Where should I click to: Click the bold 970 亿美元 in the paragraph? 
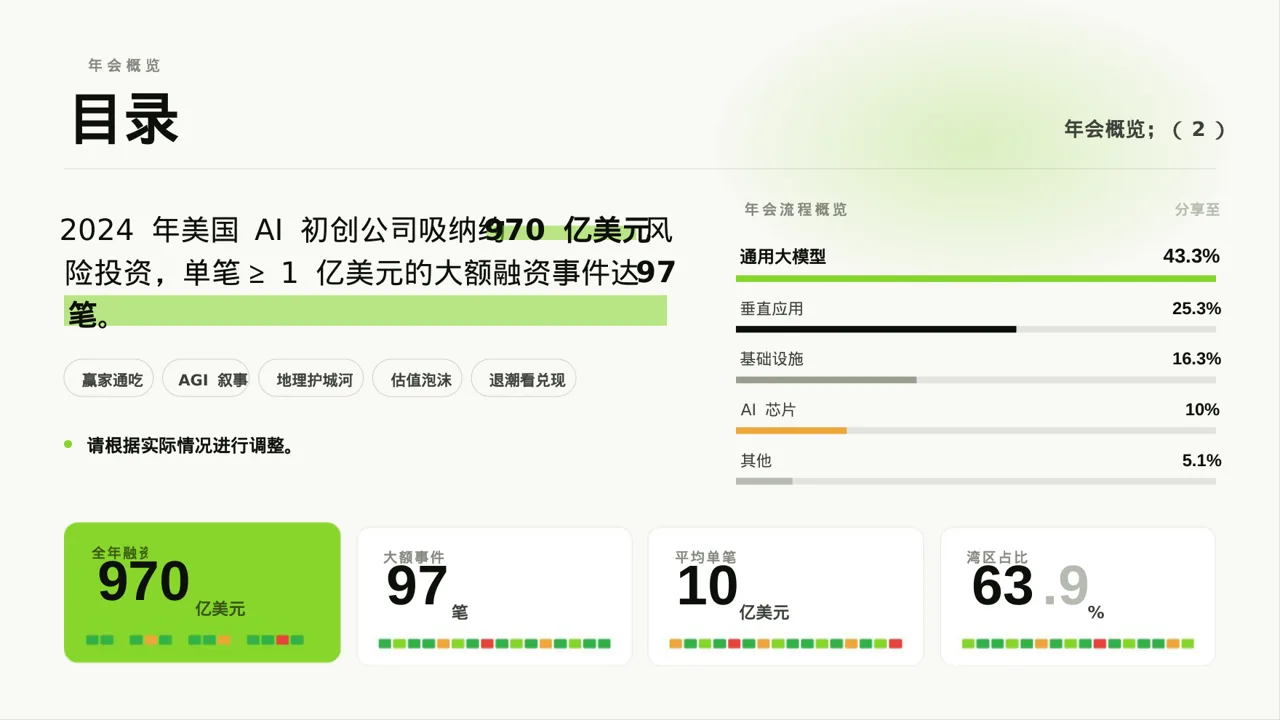click(568, 231)
